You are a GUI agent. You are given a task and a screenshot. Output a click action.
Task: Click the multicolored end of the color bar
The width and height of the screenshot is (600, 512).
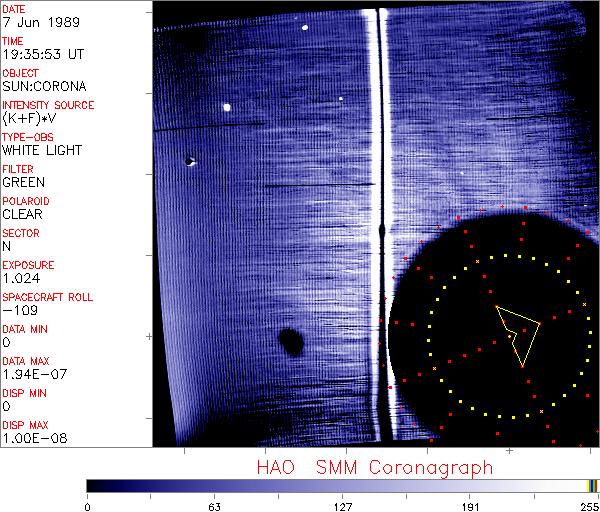click(x=592, y=485)
